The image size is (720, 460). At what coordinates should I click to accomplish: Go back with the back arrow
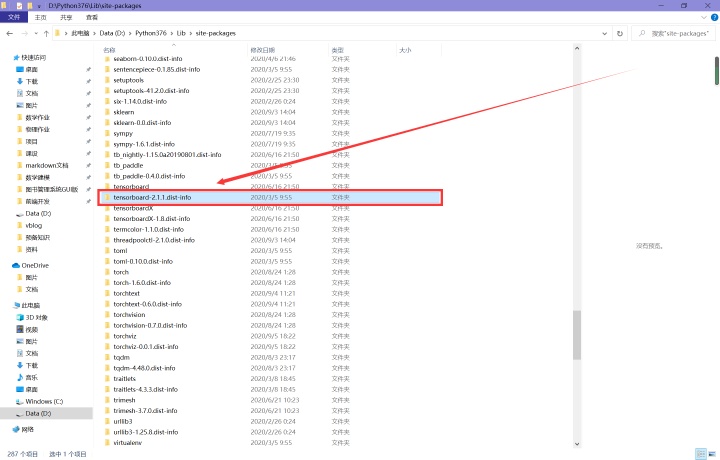[10, 34]
